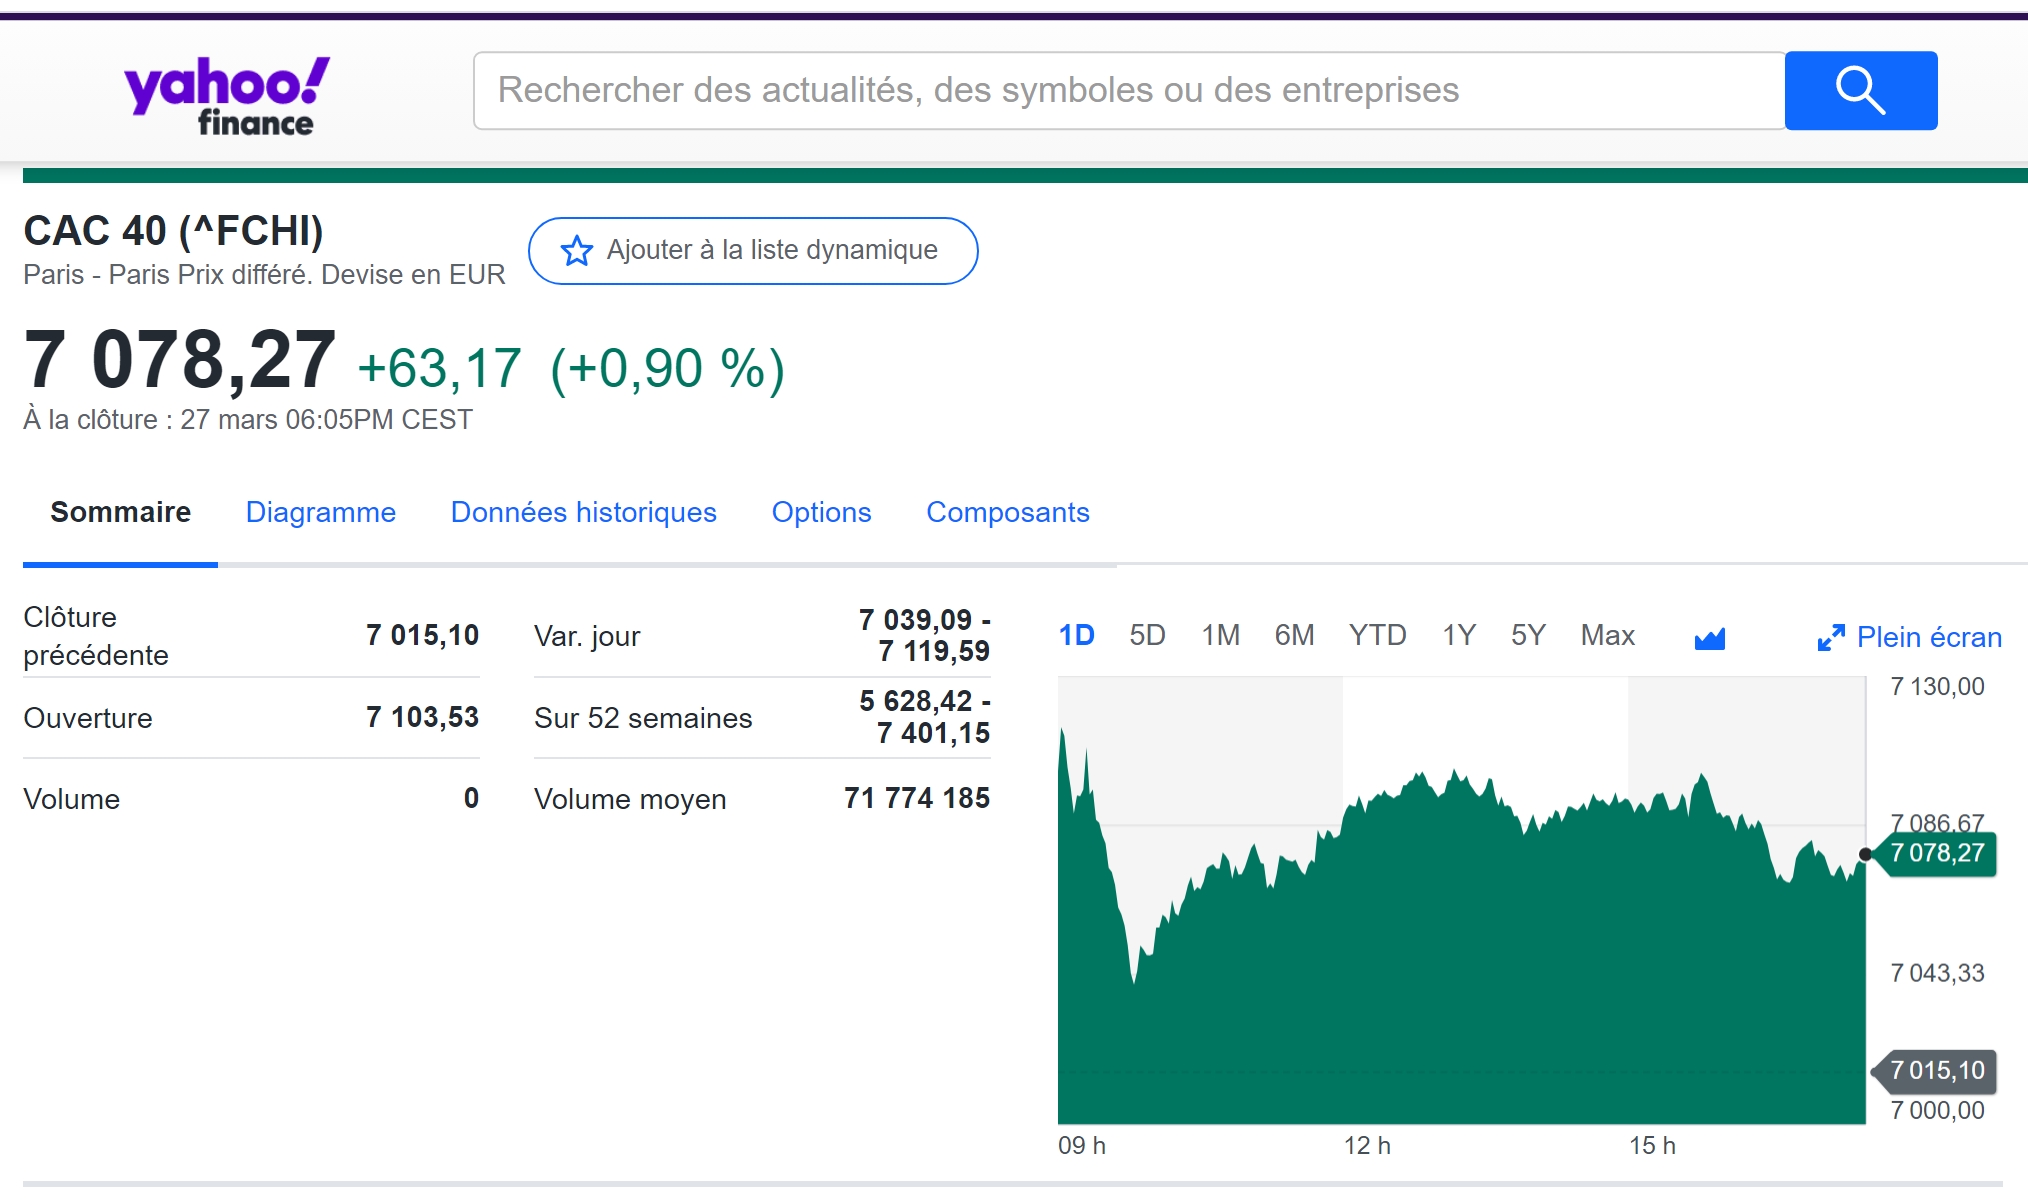Click the Clôture précédente value 7 015,10

pyautogui.click(x=423, y=635)
